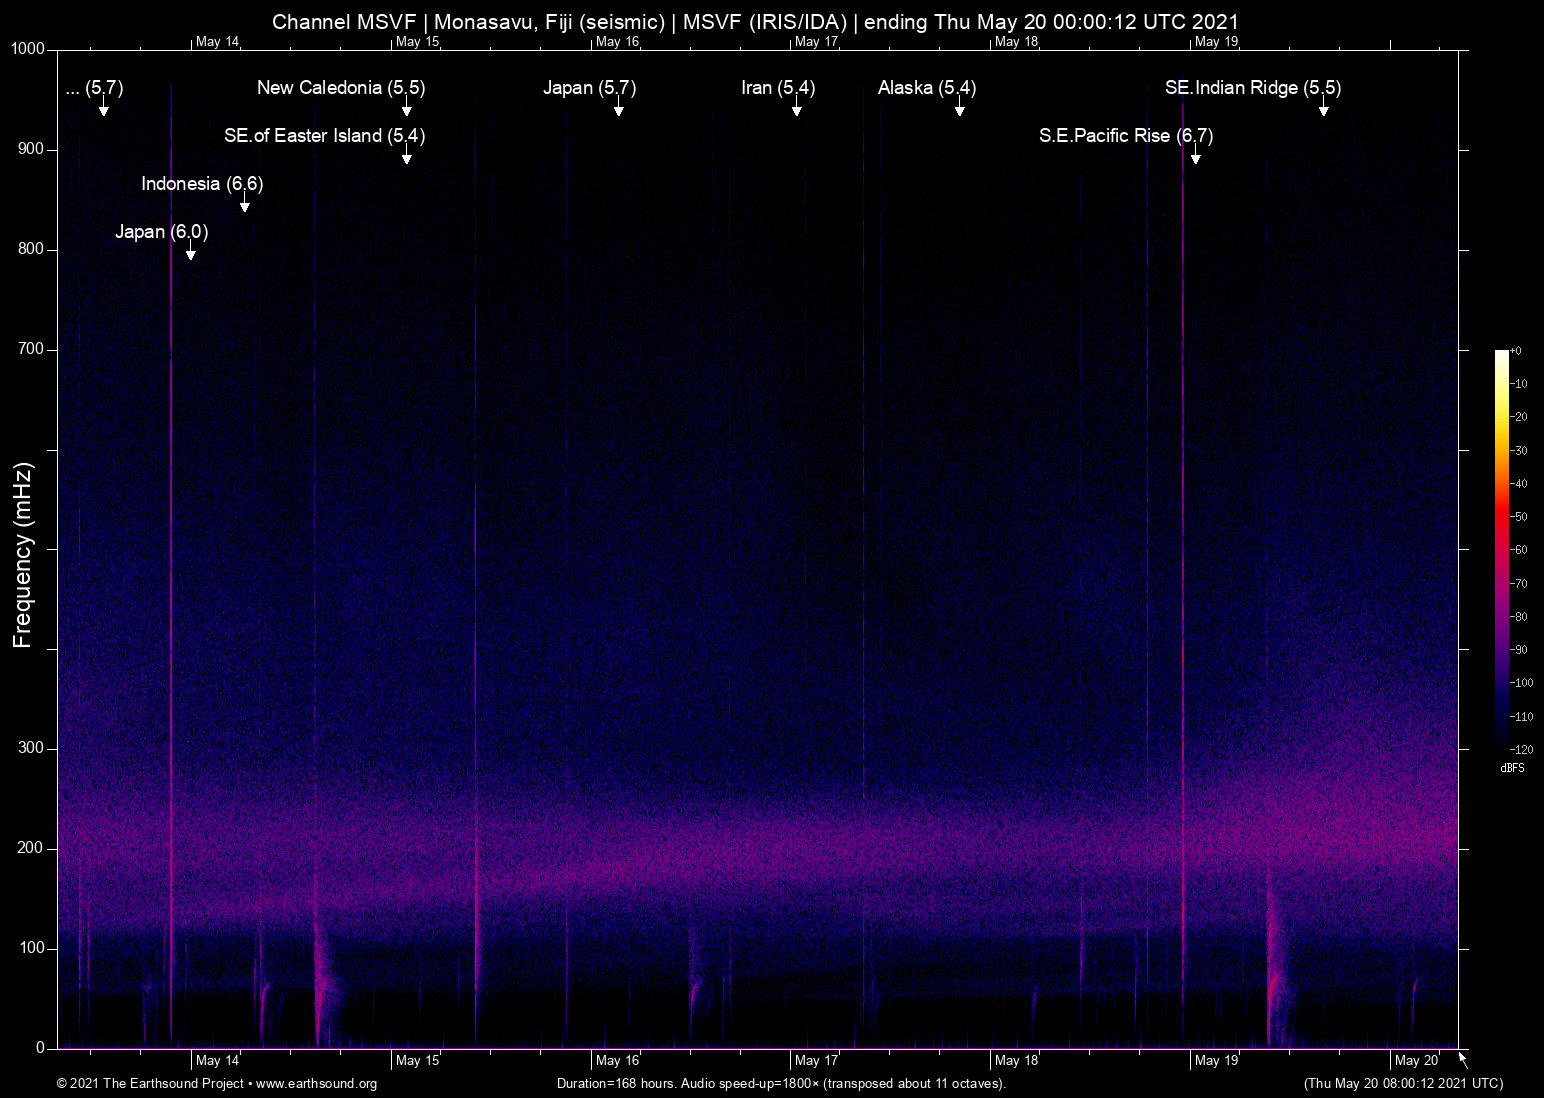Click the www.earthsound.org copyright text
The image size is (1544, 1098).
(x=217, y=1084)
